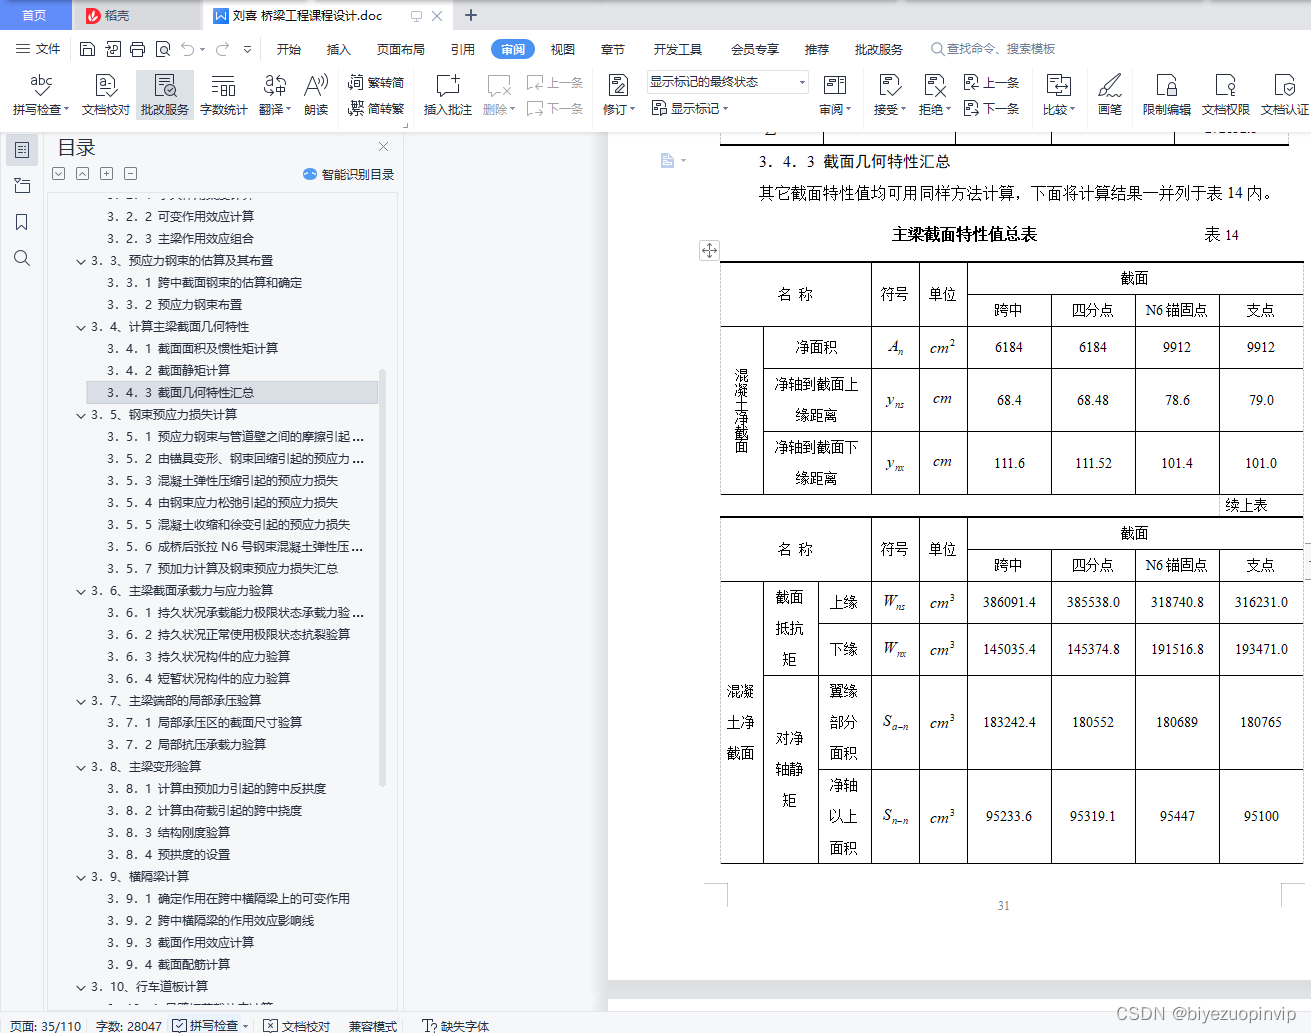
Task: Select the 画笔 pen tool
Action: 1110,95
